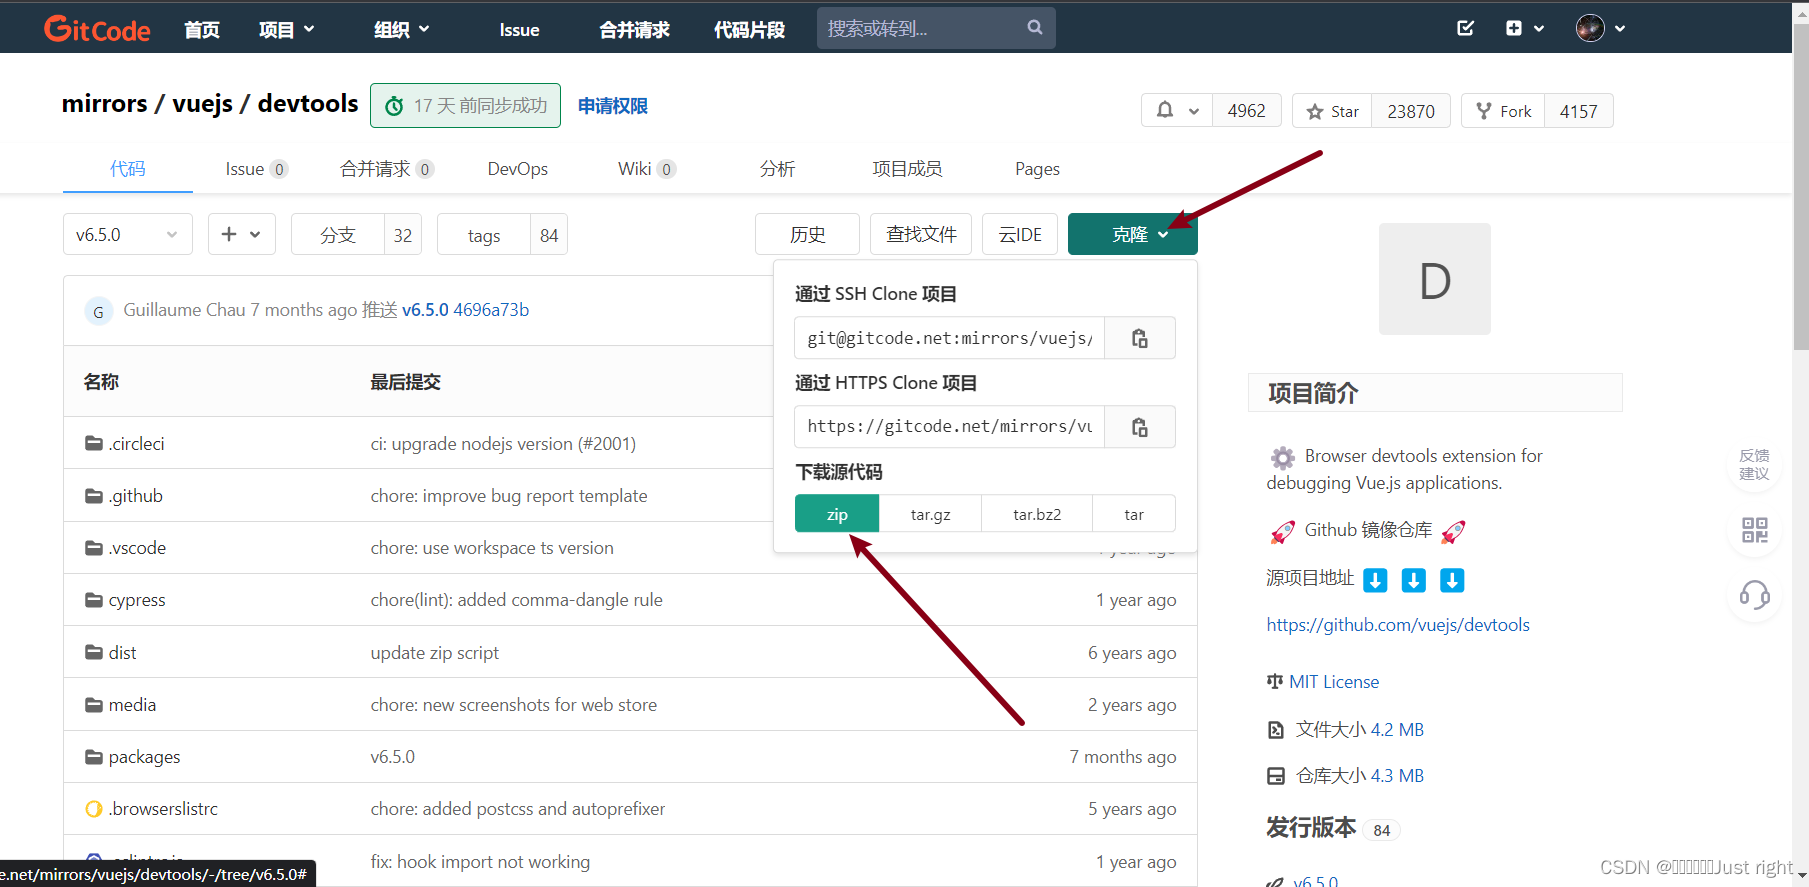Open the GitCode logo homepage

pyautogui.click(x=97, y=29)
